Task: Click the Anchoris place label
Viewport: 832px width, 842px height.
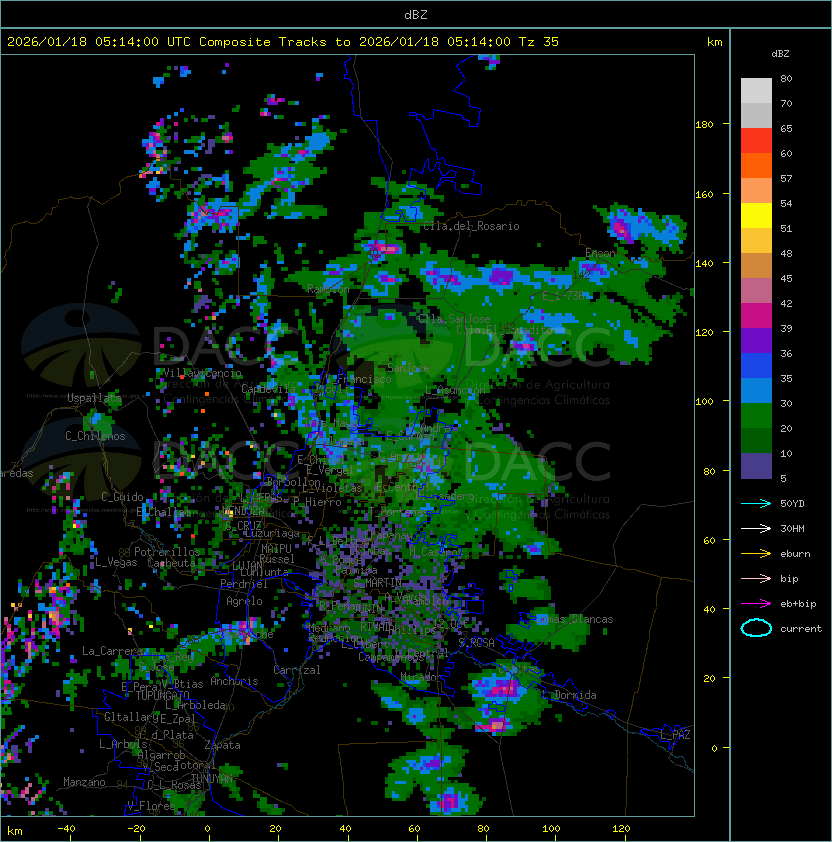Action: pos(234,681)
